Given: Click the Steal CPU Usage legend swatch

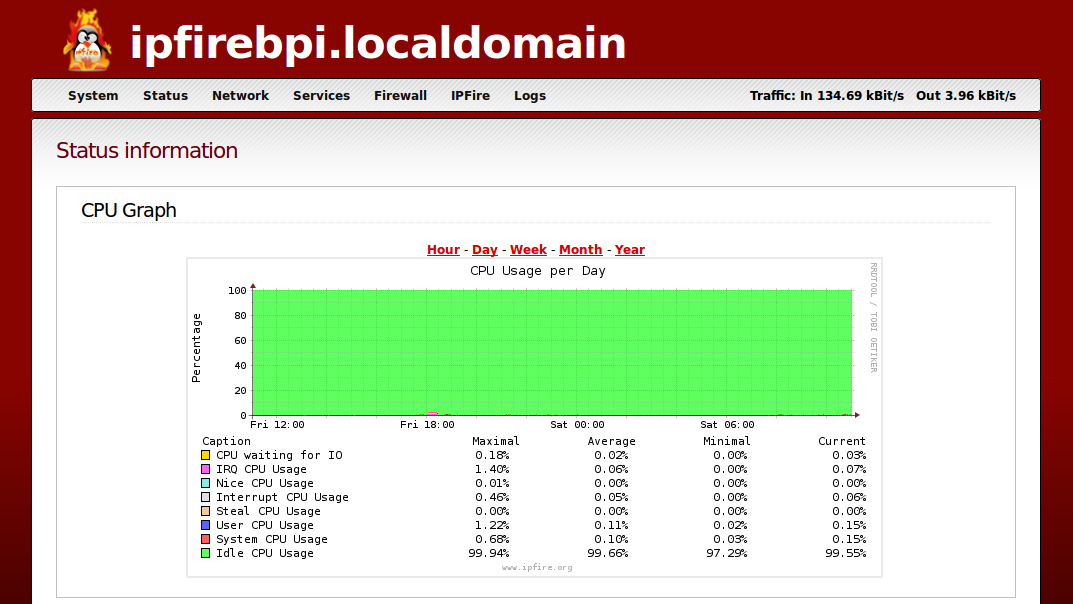Looking at the screenshot, I should tap(205, 511).
